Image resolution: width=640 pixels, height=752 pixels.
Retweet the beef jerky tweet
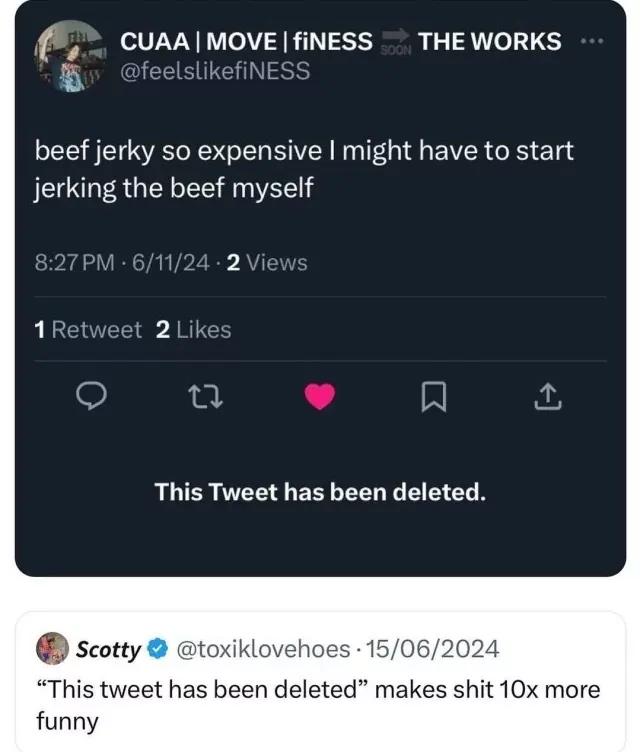(x=205, y=399)
